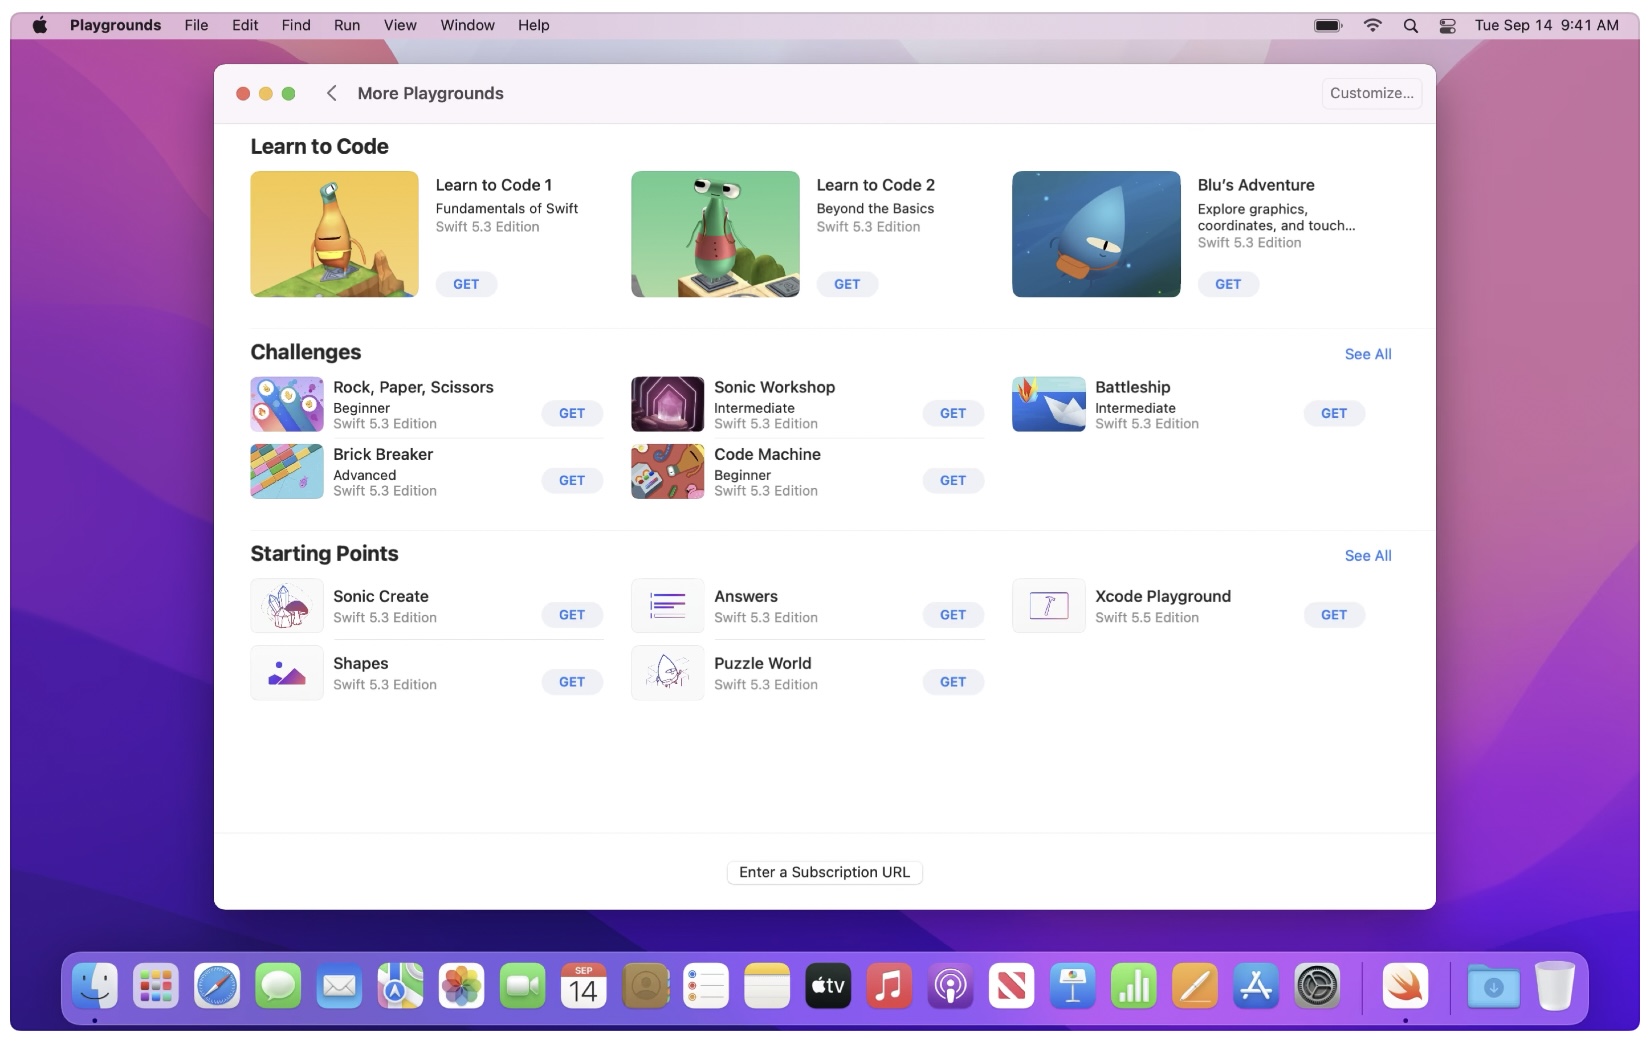
Task: Launch Swift Playgrounds from the Dock
Action: 1405,987
